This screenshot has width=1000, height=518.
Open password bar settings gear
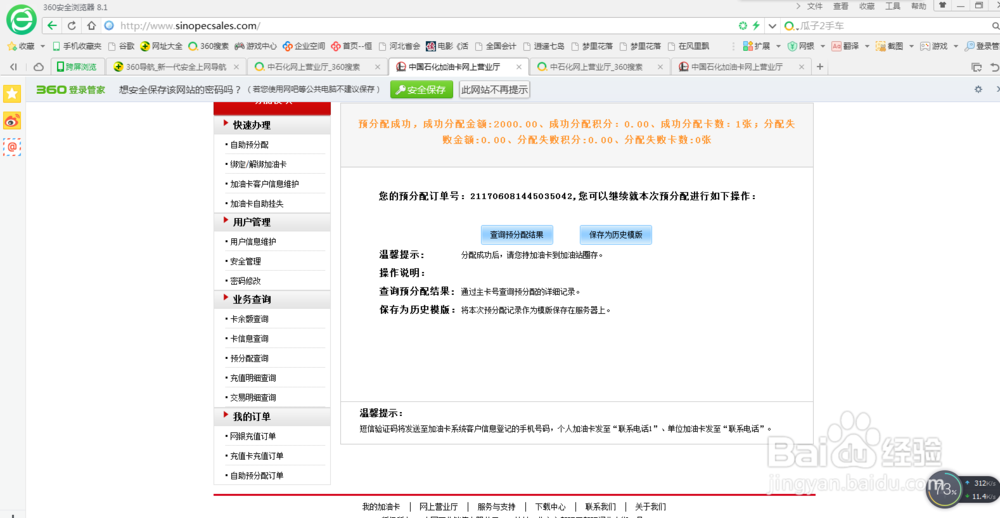pos(978,89)
